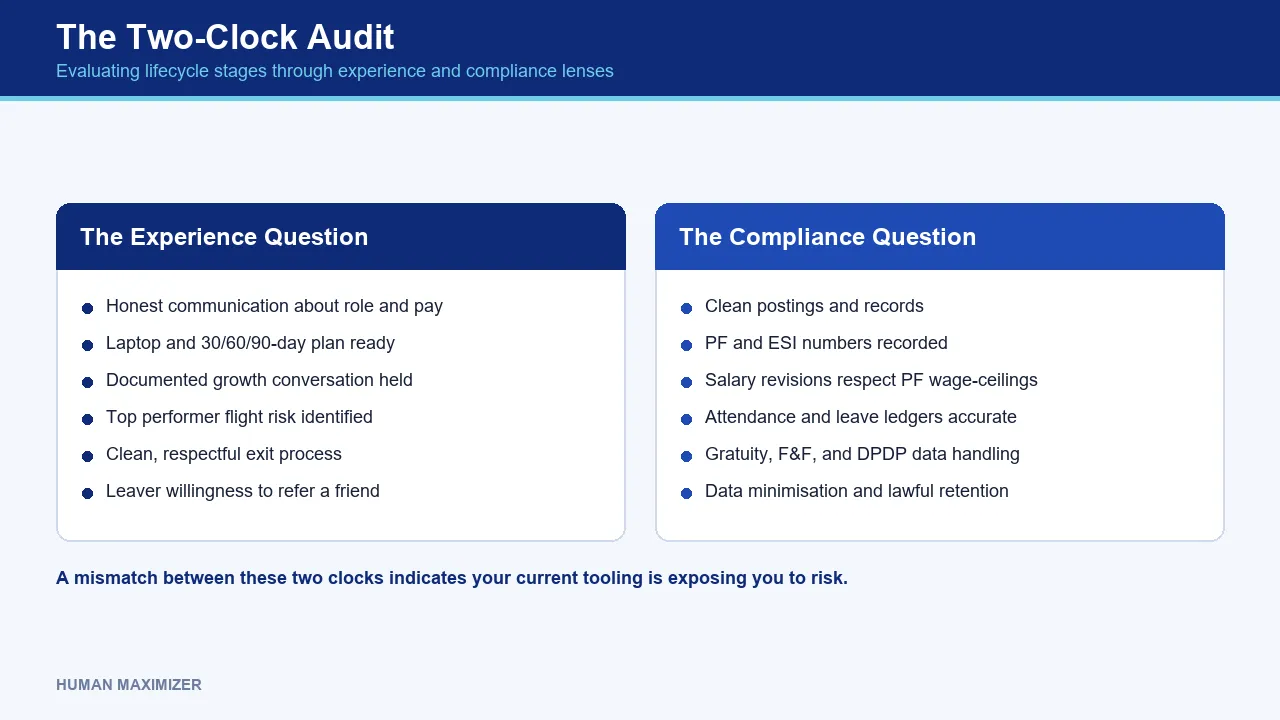This screenshot has width=1280, height=720.
Task: Select 'The Experience Question' card header
Action: tap(341, 237)
